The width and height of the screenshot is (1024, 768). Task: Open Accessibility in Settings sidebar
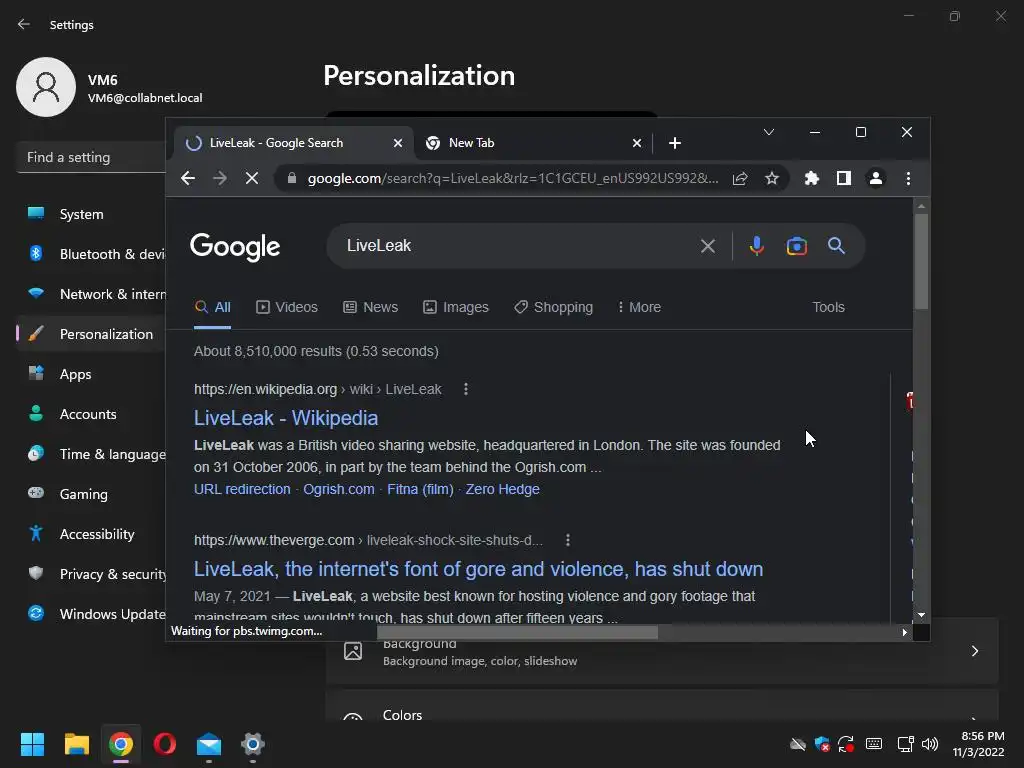[x=91, y=534]
